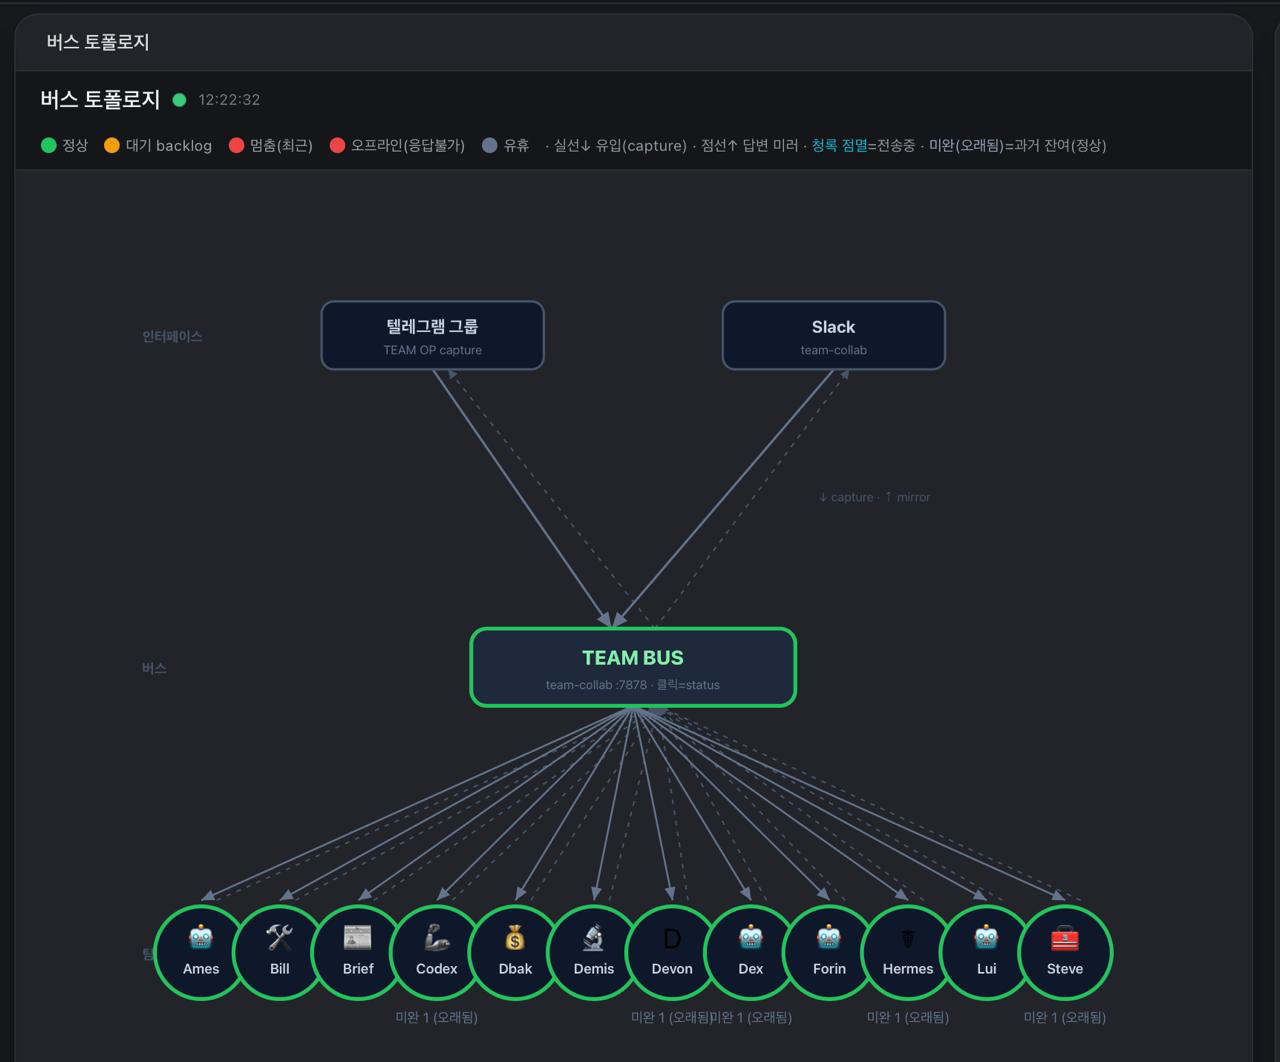Open the Steve agent node
Screen dimensions: 1280x1062
pos(1065,953)
